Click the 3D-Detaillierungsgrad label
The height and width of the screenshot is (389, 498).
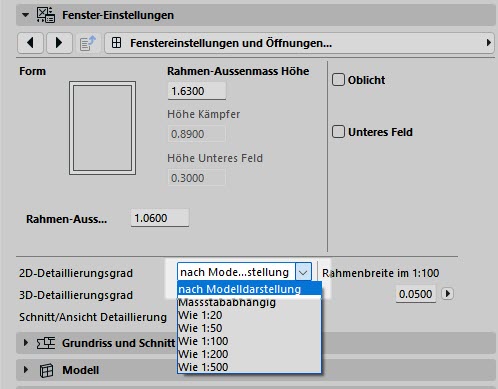(x=76, y=295)
